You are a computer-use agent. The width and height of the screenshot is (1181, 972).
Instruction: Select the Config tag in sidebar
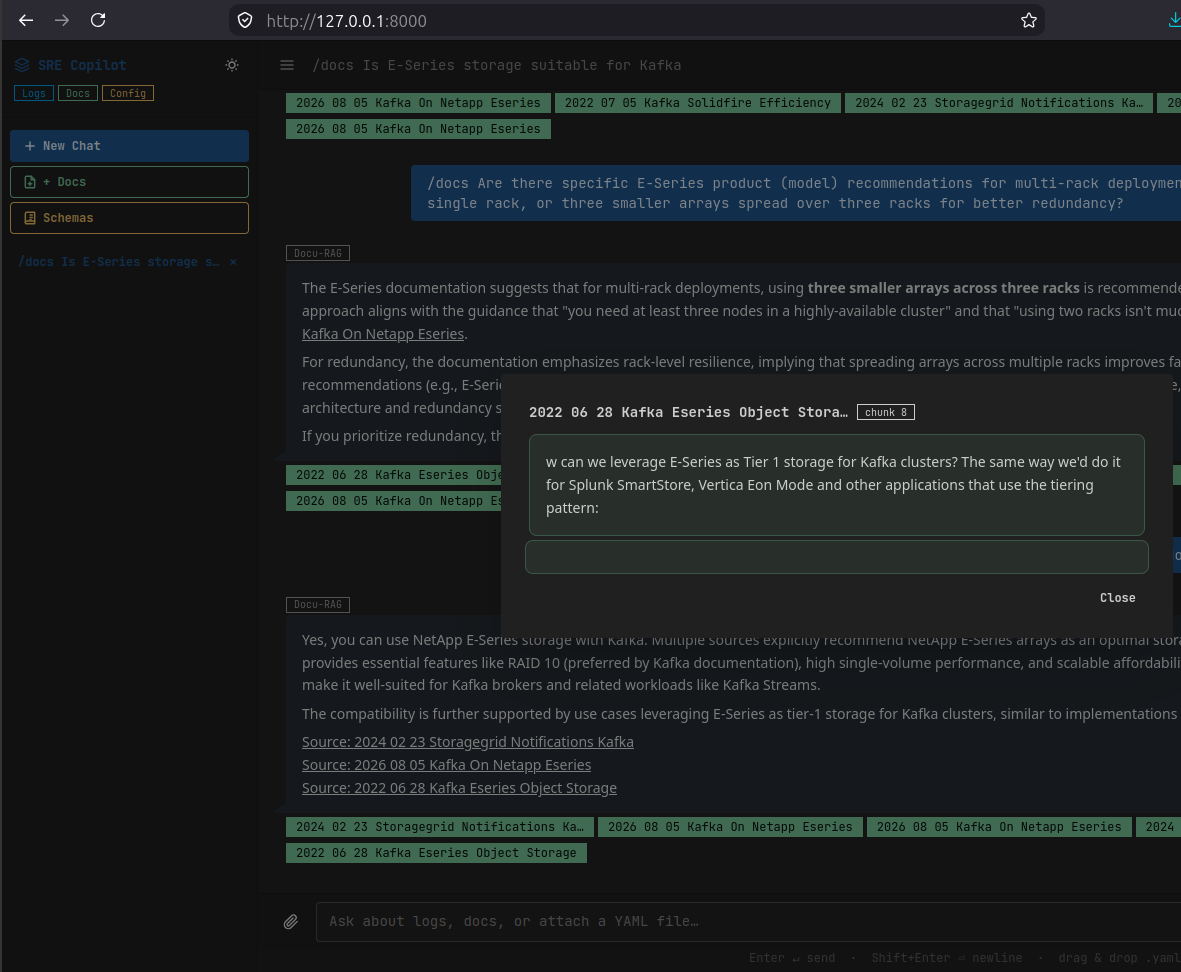coord(128,93)
